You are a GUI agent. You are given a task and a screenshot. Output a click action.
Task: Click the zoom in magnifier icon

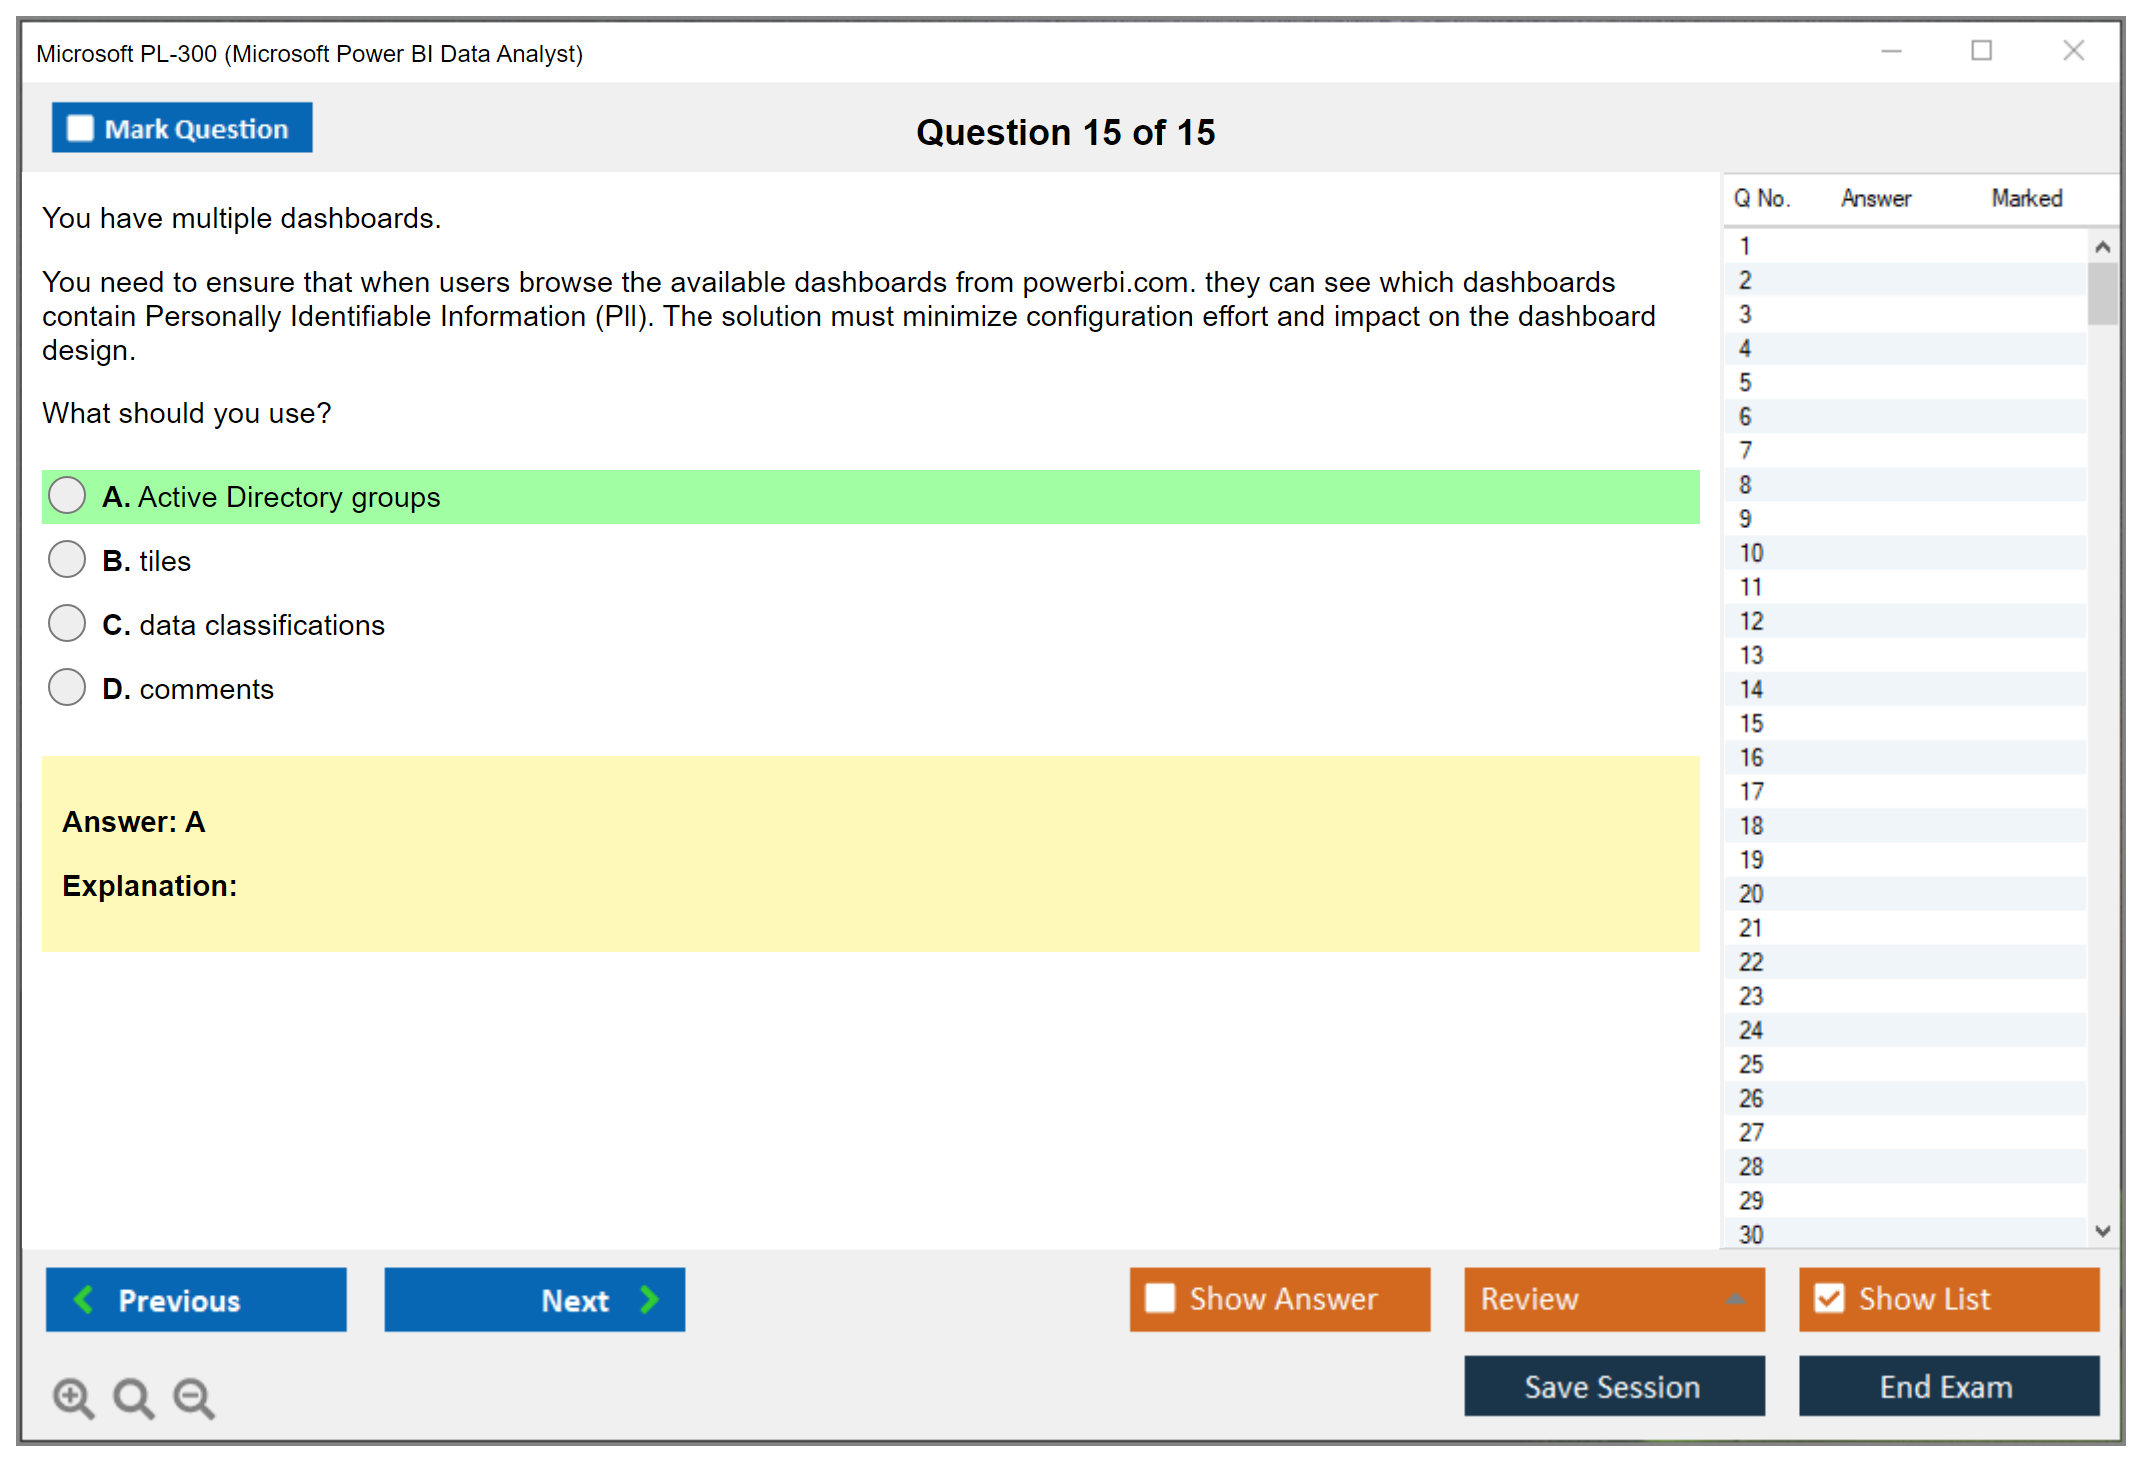tap(73, 1397)
